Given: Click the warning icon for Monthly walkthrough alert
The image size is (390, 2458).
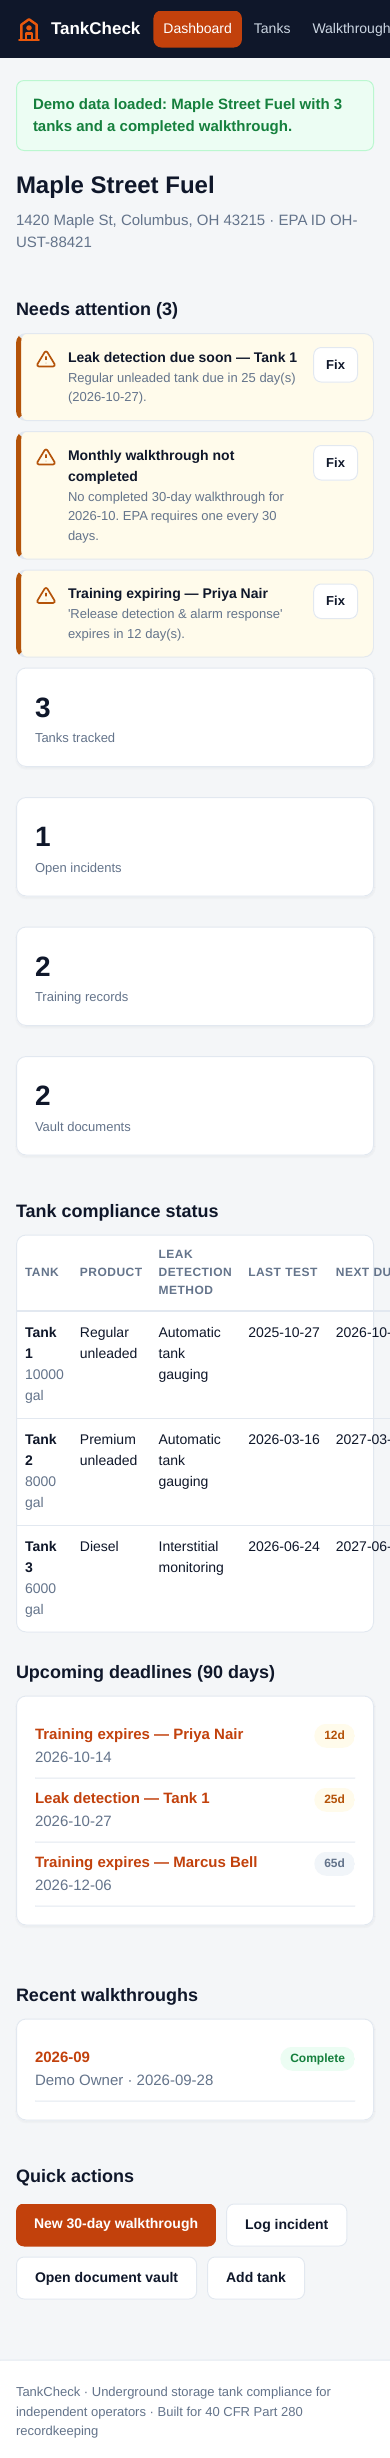Looking at the screenshot, I should [x=46, y=457].
